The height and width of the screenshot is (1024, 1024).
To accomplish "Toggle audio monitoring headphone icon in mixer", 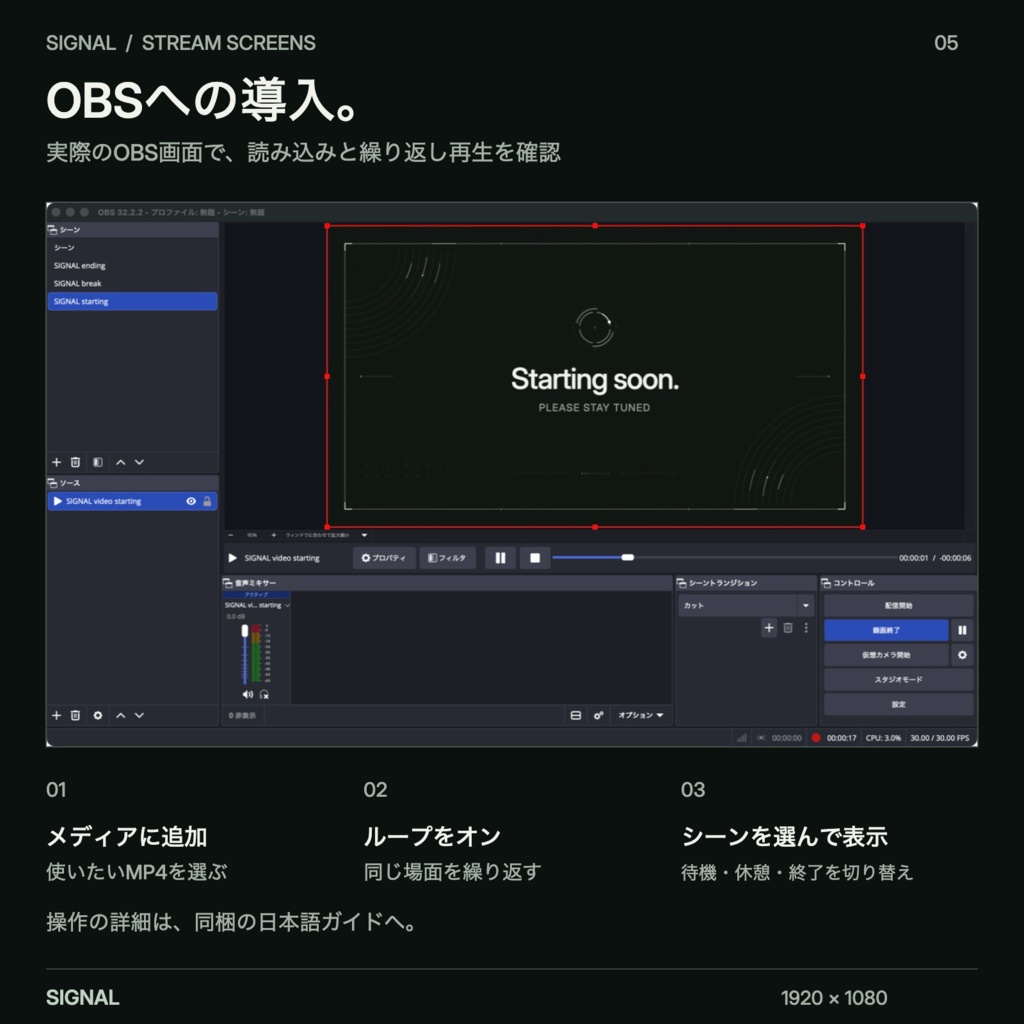I will click(x=264, y=694).
